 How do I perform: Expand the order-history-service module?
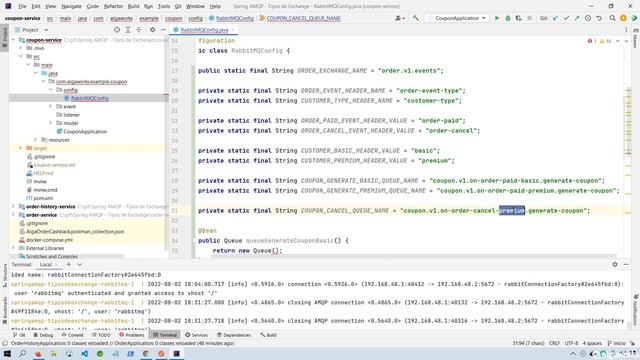tap(13, 207)
